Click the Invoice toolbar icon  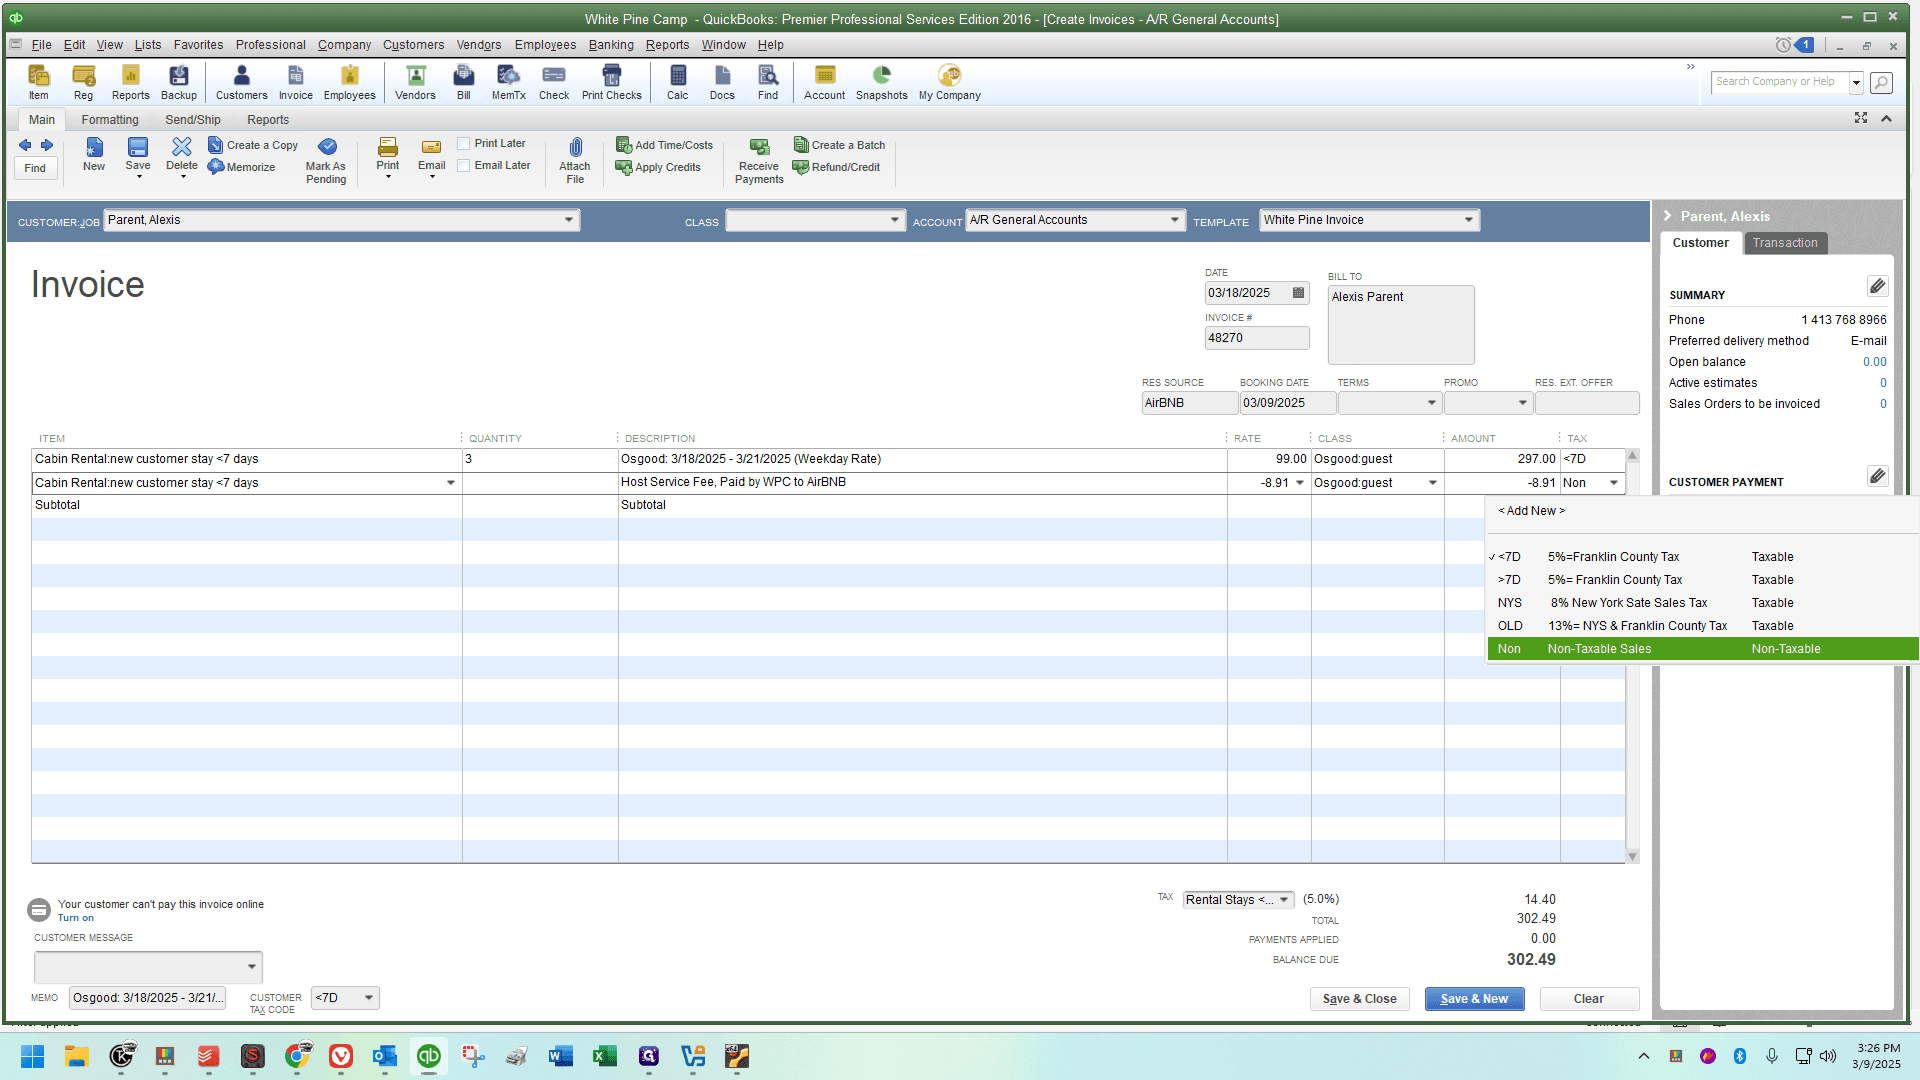point(295,82)
